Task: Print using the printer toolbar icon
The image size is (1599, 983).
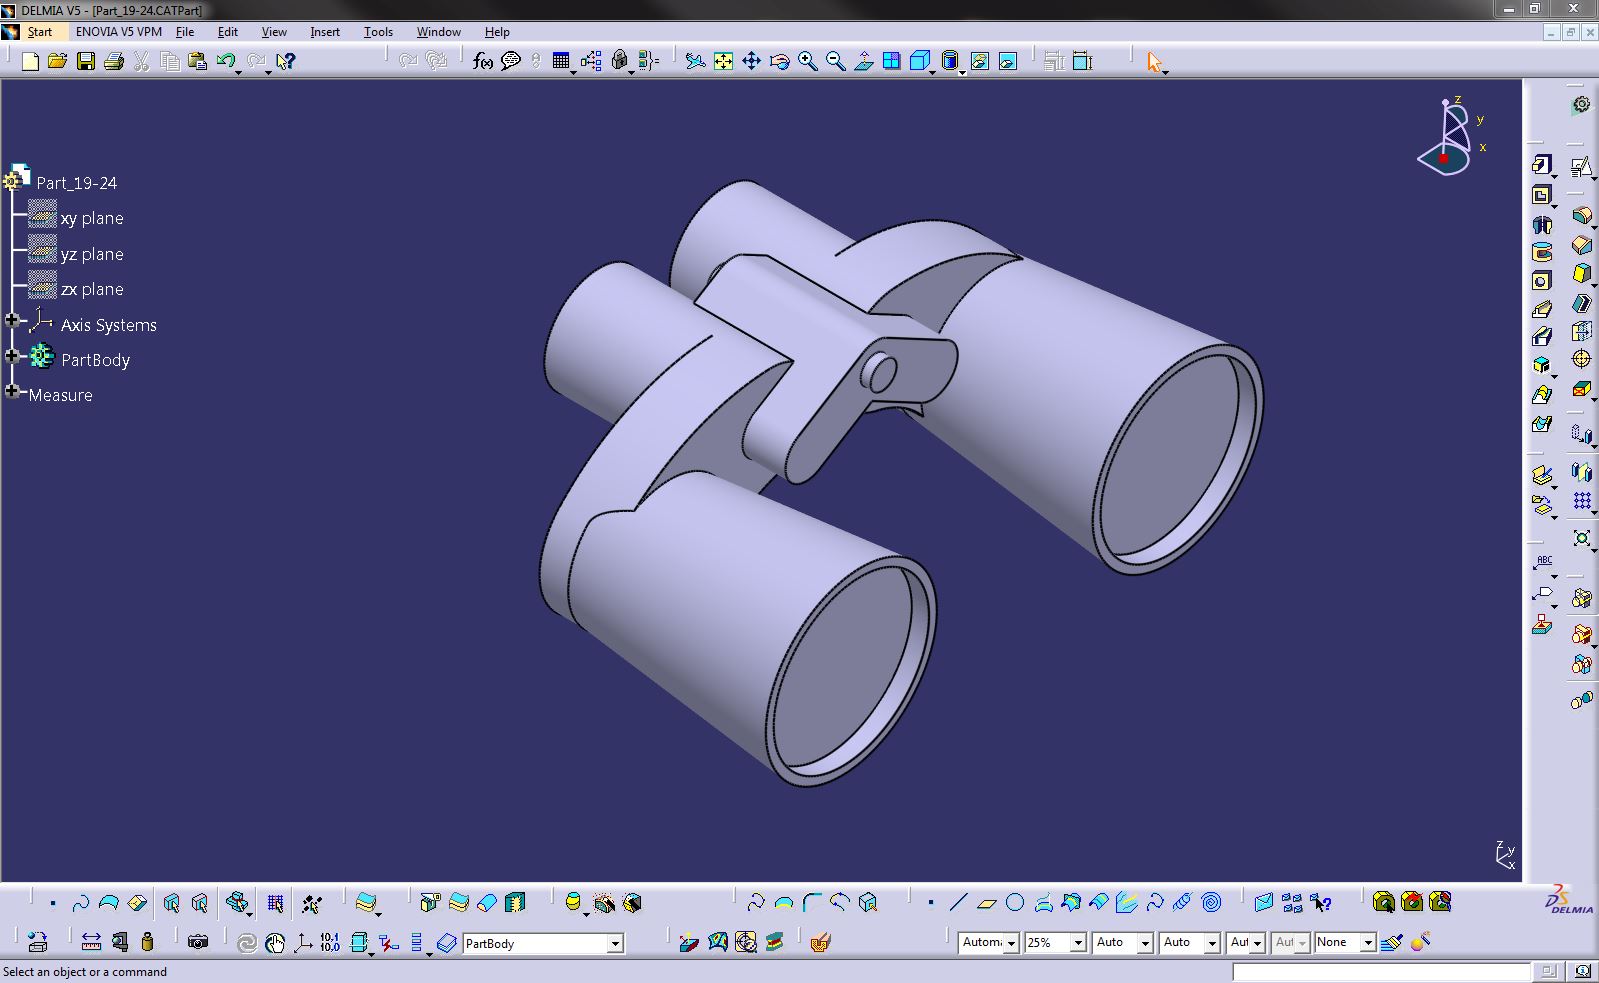Action: (x=114, y=62)
